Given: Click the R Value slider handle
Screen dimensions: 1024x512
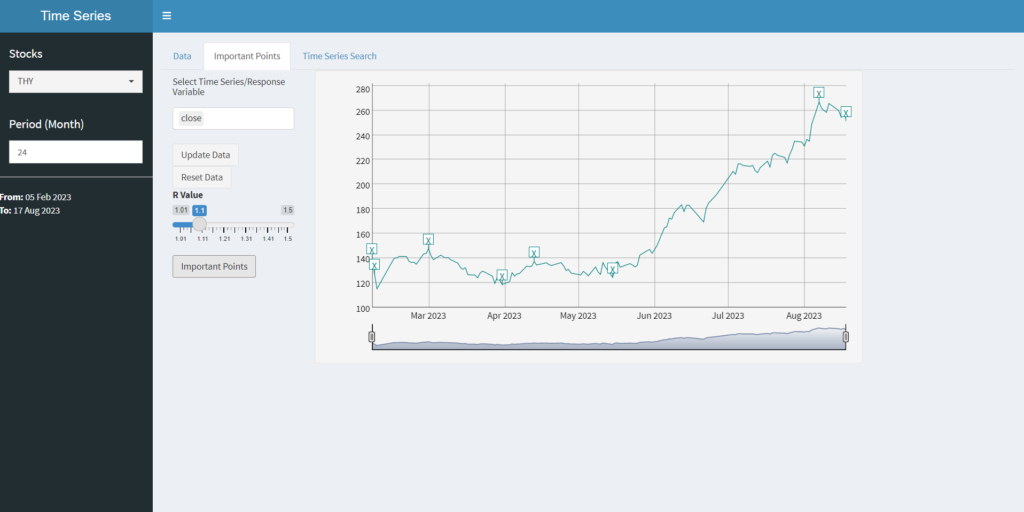Looking at the screenshot, I should coord(200,224).
